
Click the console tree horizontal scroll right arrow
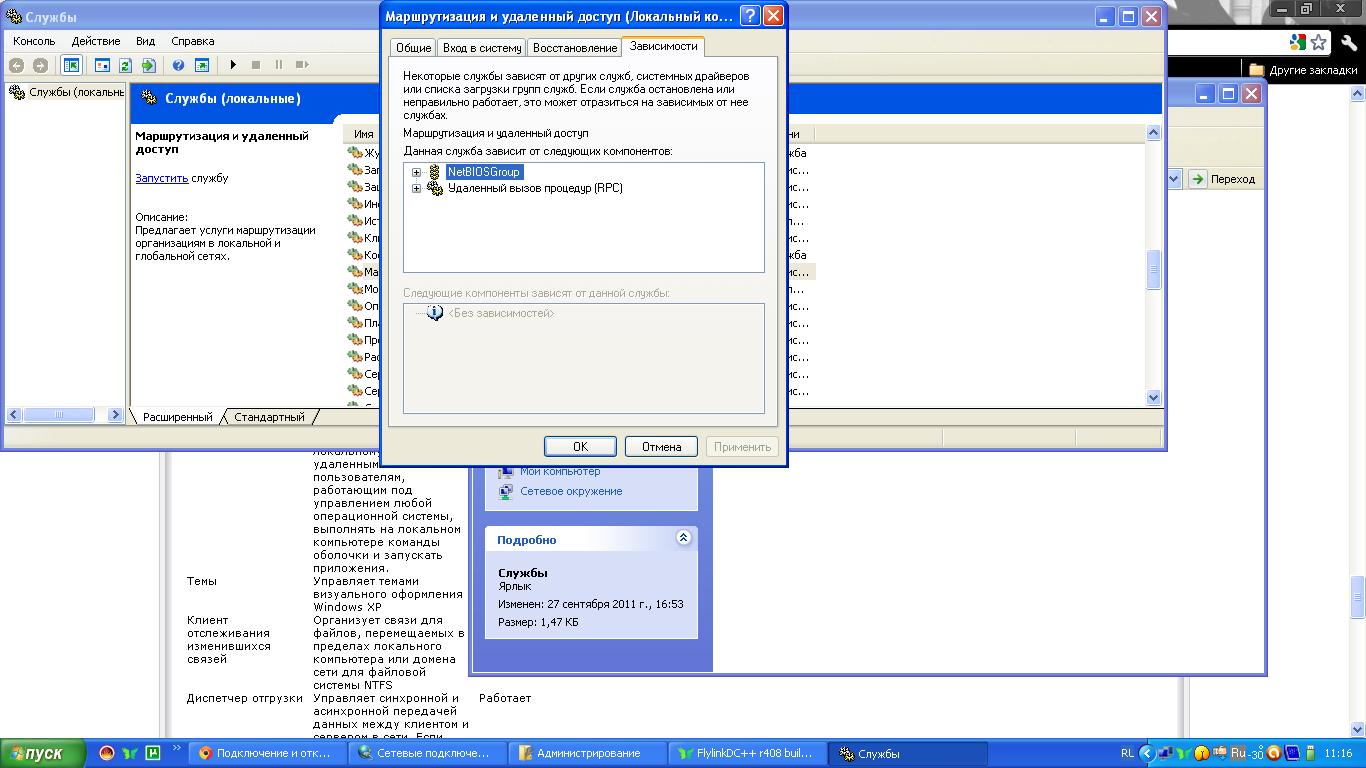point(115,415)
